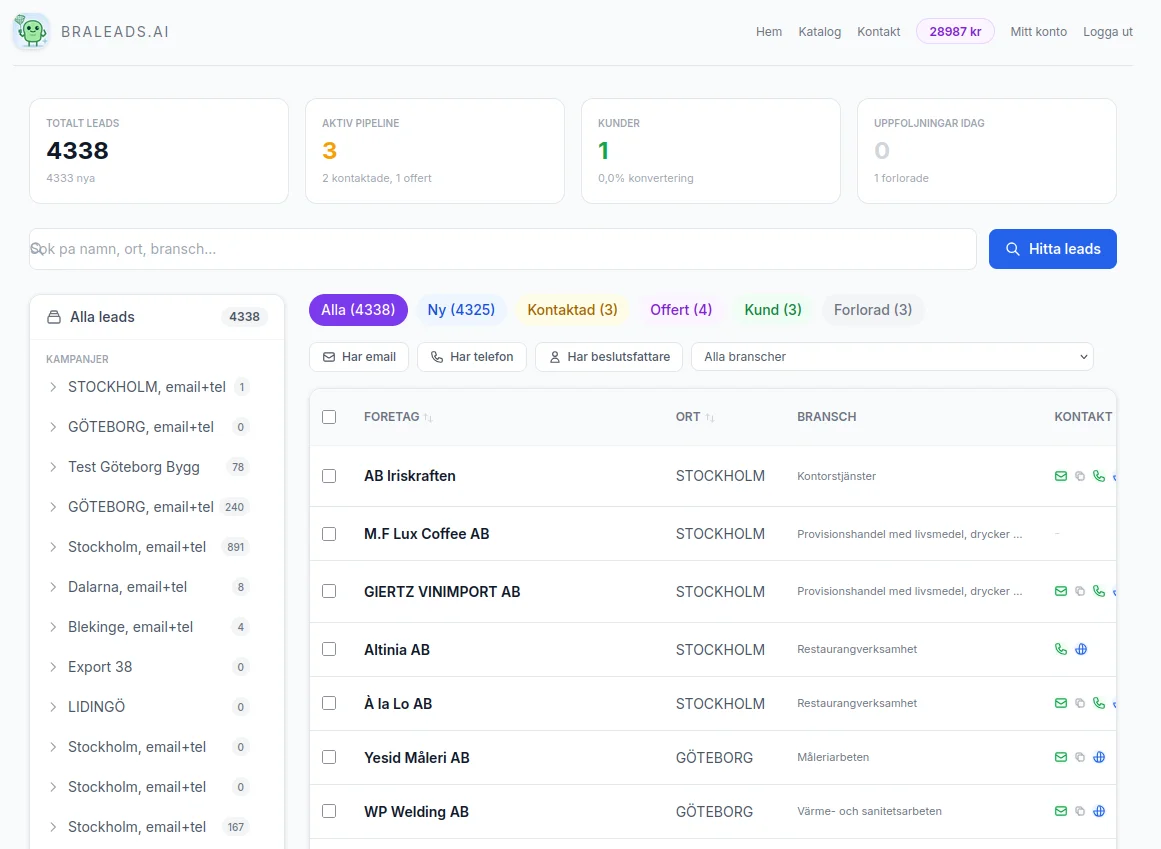Click the phone icon for À la Lo AB

[1098, 703]
